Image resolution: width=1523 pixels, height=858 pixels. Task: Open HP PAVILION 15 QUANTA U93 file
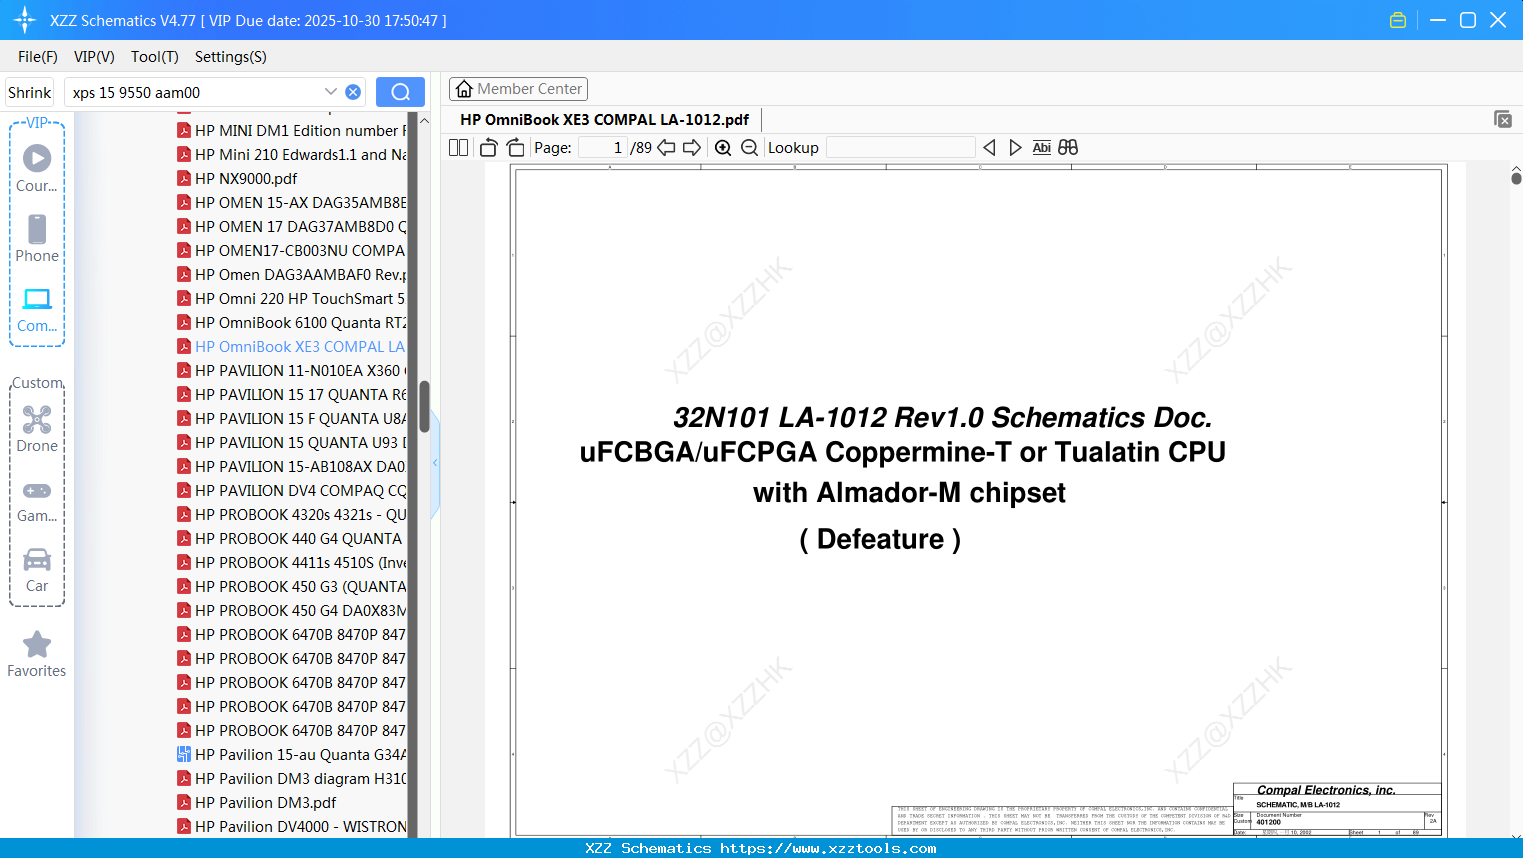(x=292, y=442)
